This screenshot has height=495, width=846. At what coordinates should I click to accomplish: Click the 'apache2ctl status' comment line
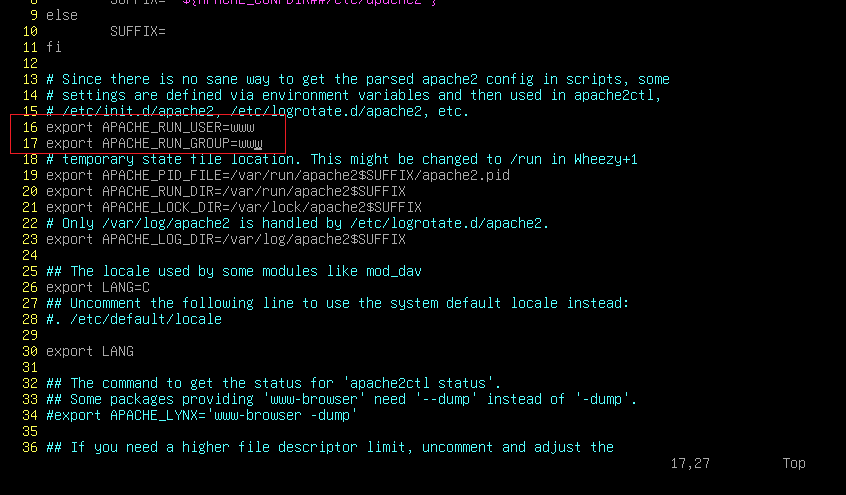(x=274, y=383)
